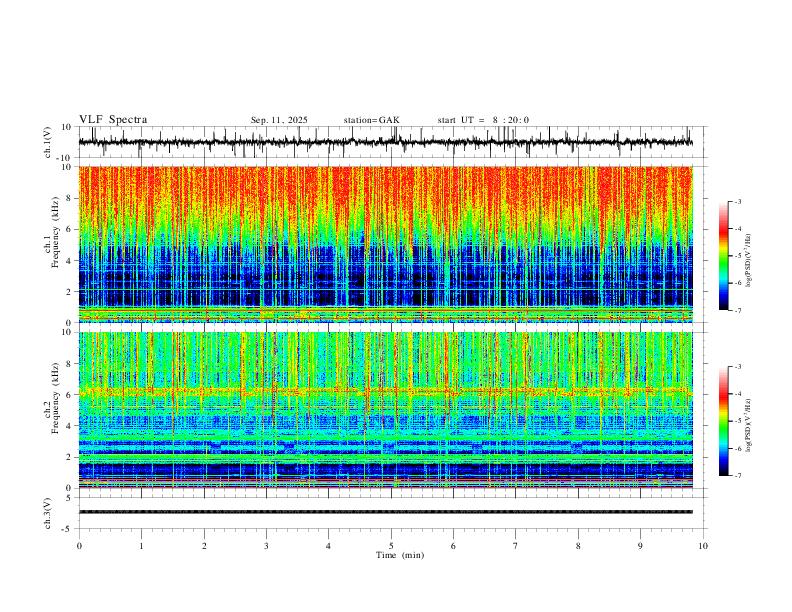This screenshot has width=792, height=612.
Task: Click the ch.1 colorbar "-7" tick value
Action: [738, 310]
